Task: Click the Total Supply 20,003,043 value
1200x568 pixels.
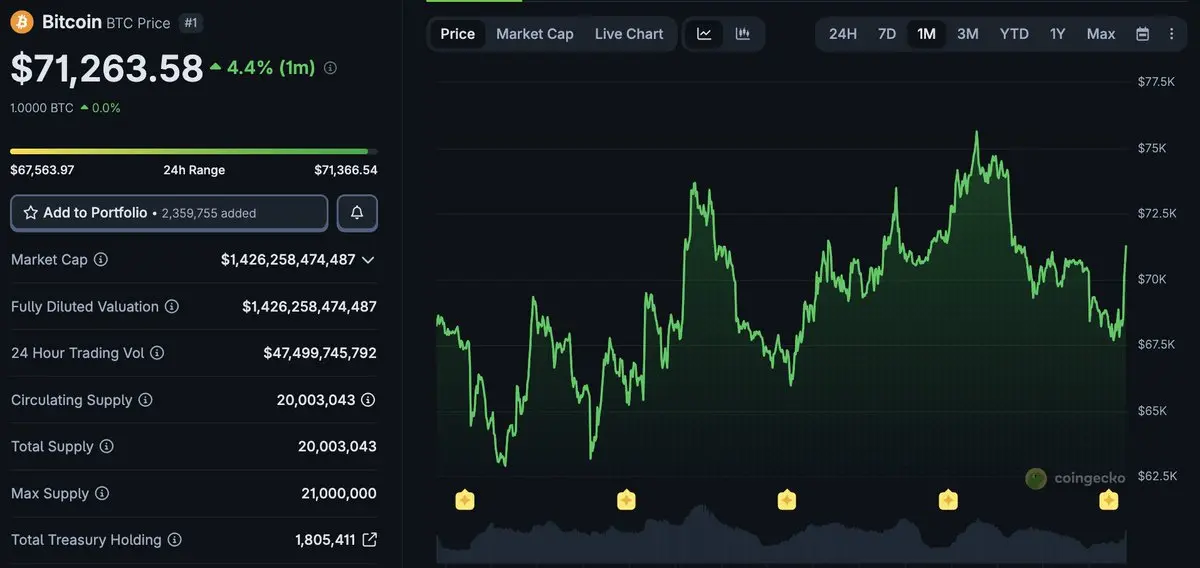Action: tap(337, 447)
